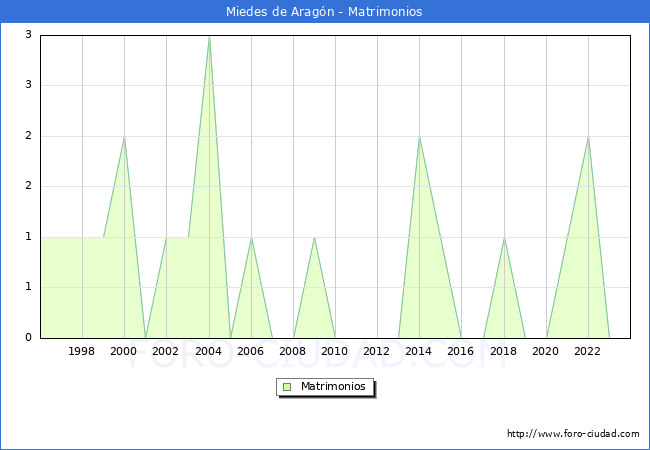Screen dimensions: 650x450
Task: Click the 2016 x-axis year label
Action: click(461, 351)
